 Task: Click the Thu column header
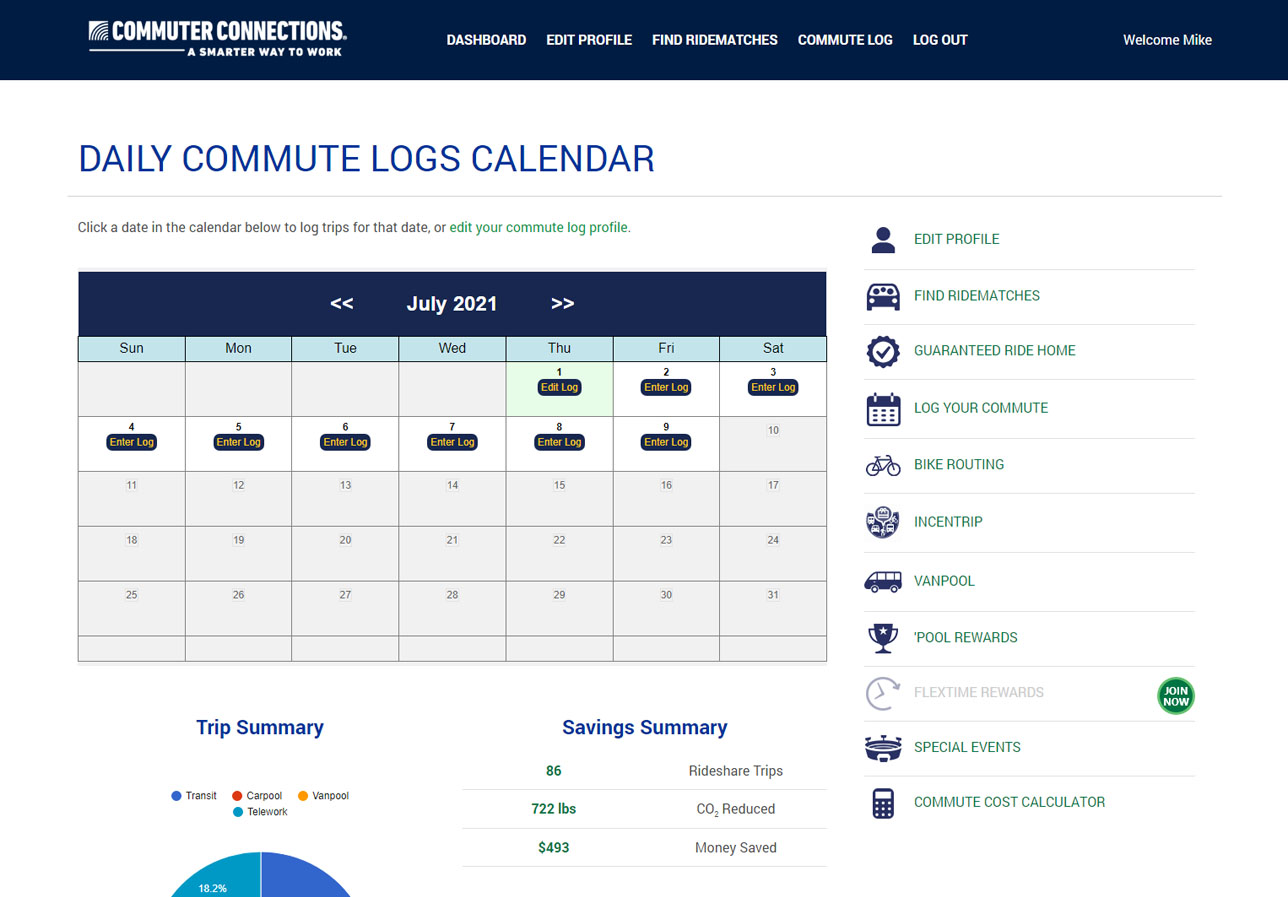pyautogui.click(x=559, y=348)
